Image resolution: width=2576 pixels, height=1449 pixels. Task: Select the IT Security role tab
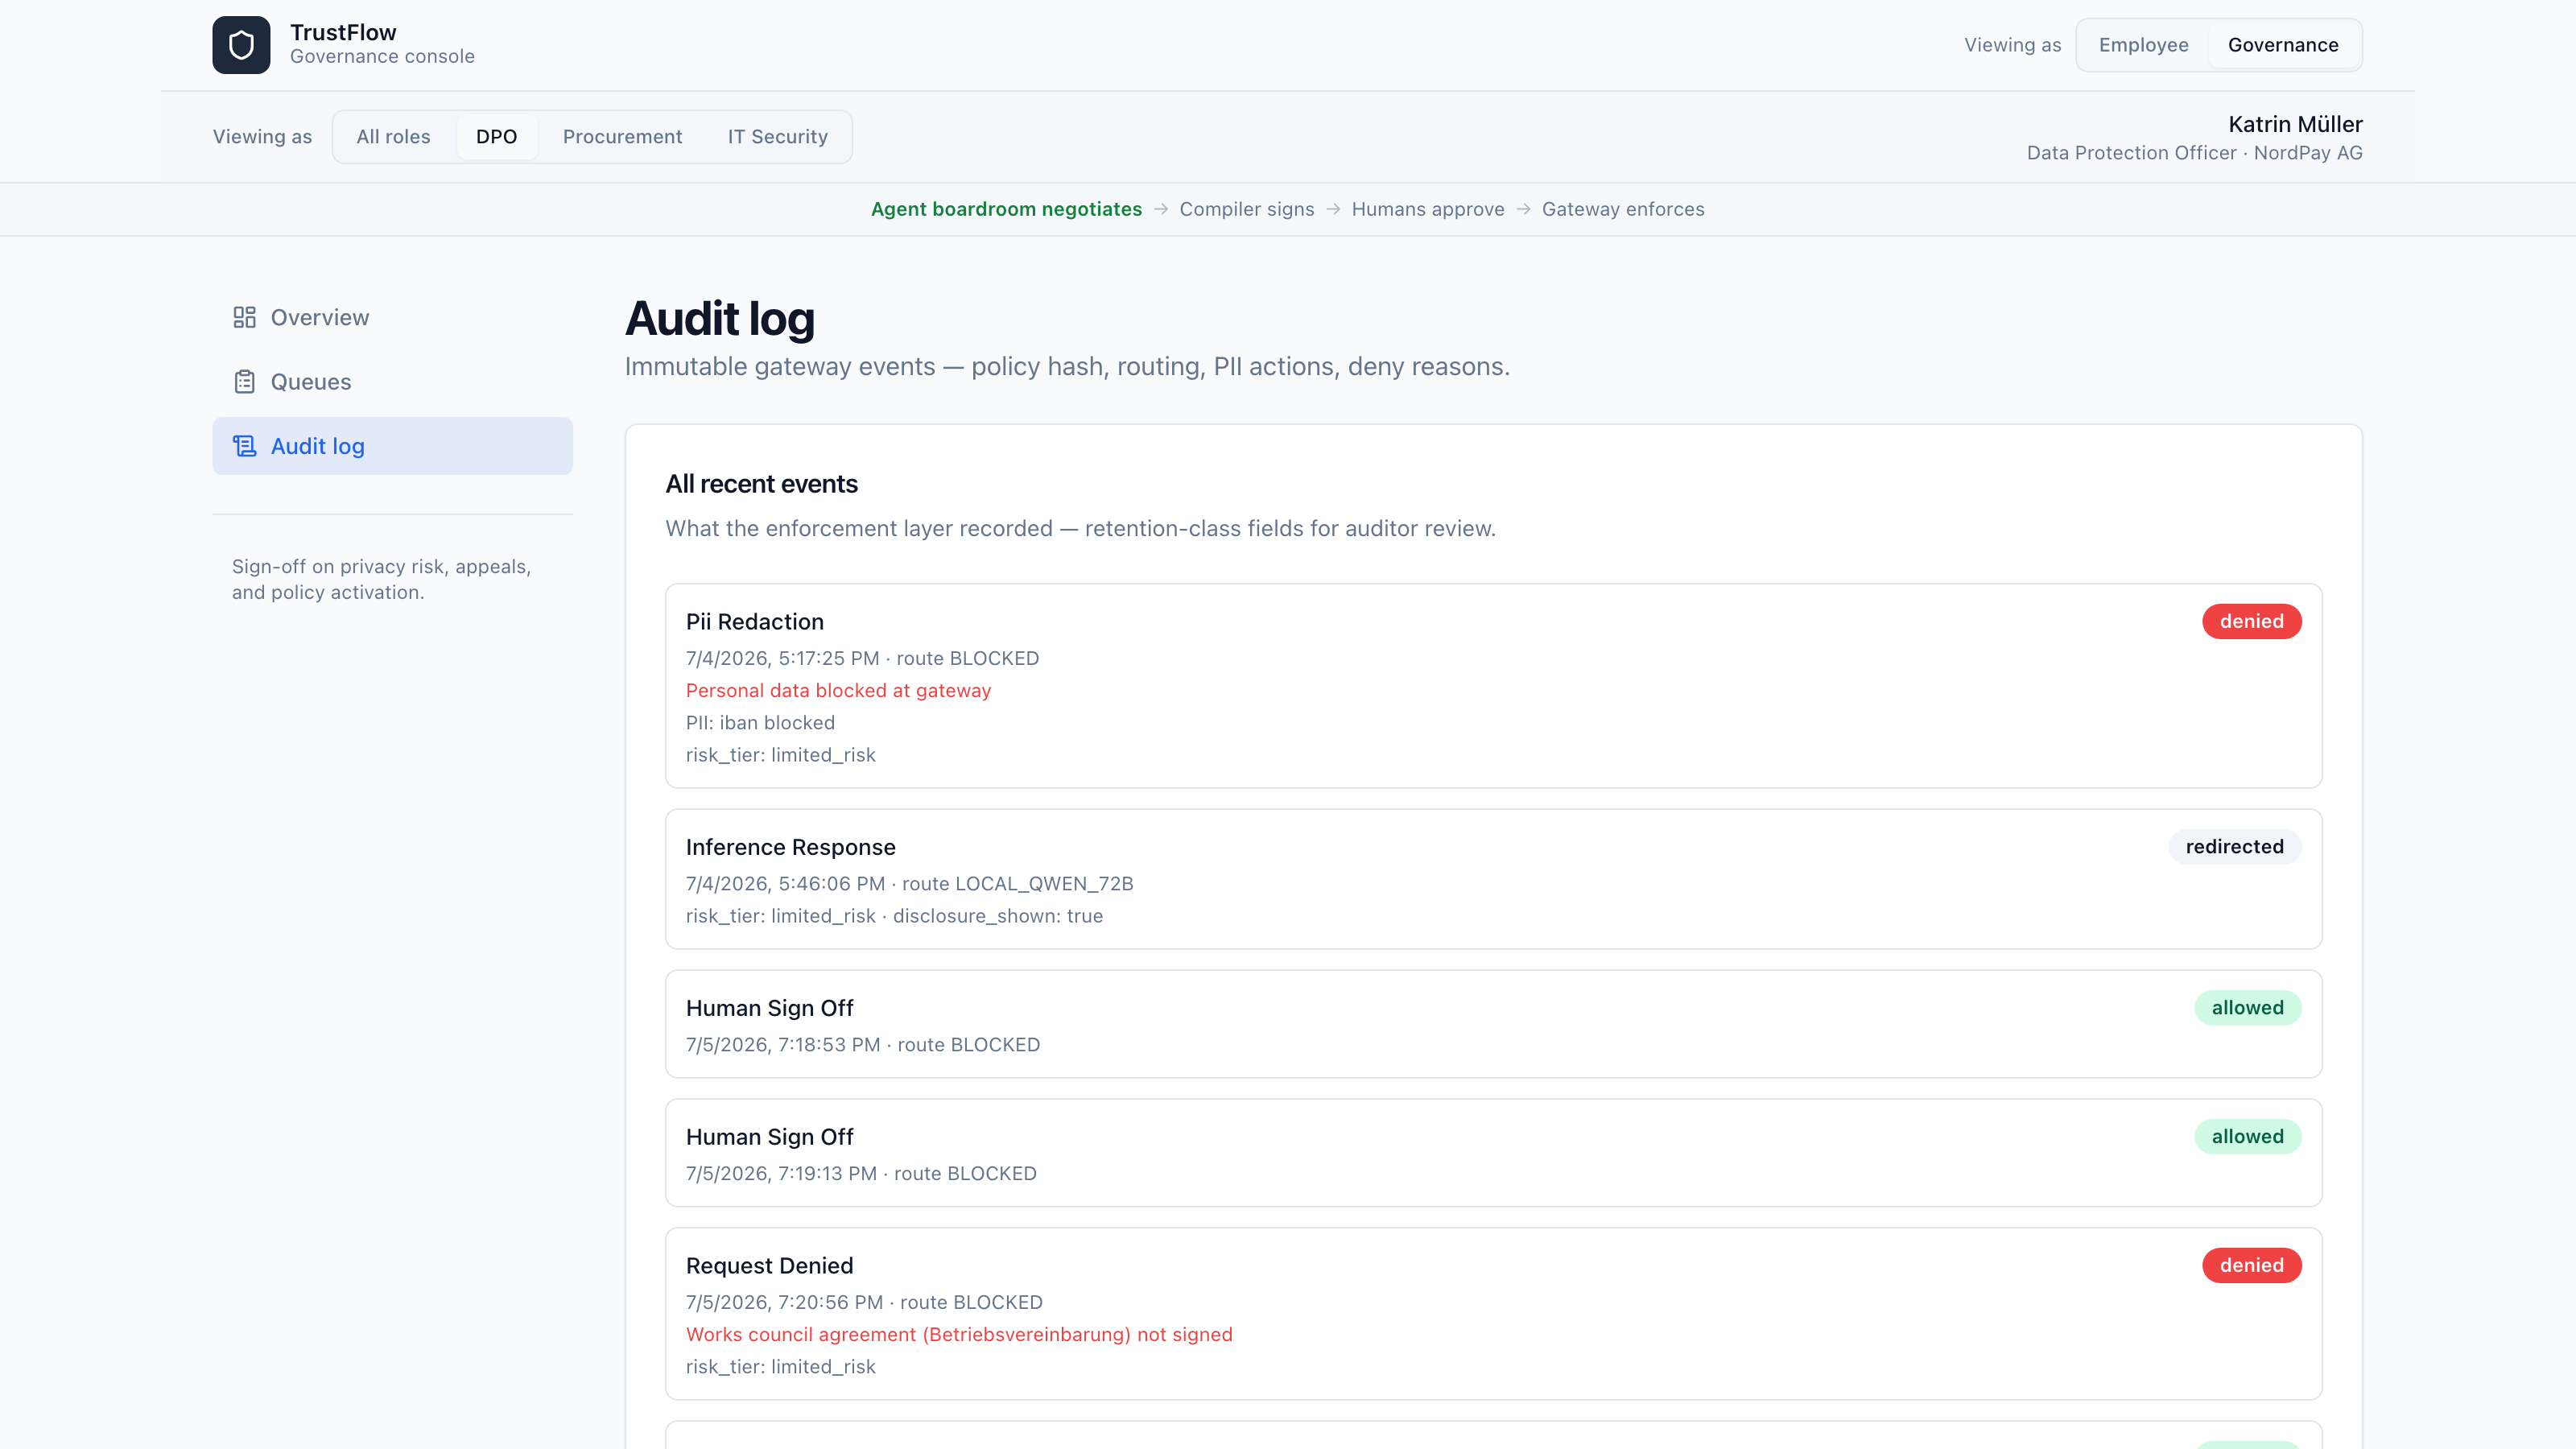pos(777,137)
